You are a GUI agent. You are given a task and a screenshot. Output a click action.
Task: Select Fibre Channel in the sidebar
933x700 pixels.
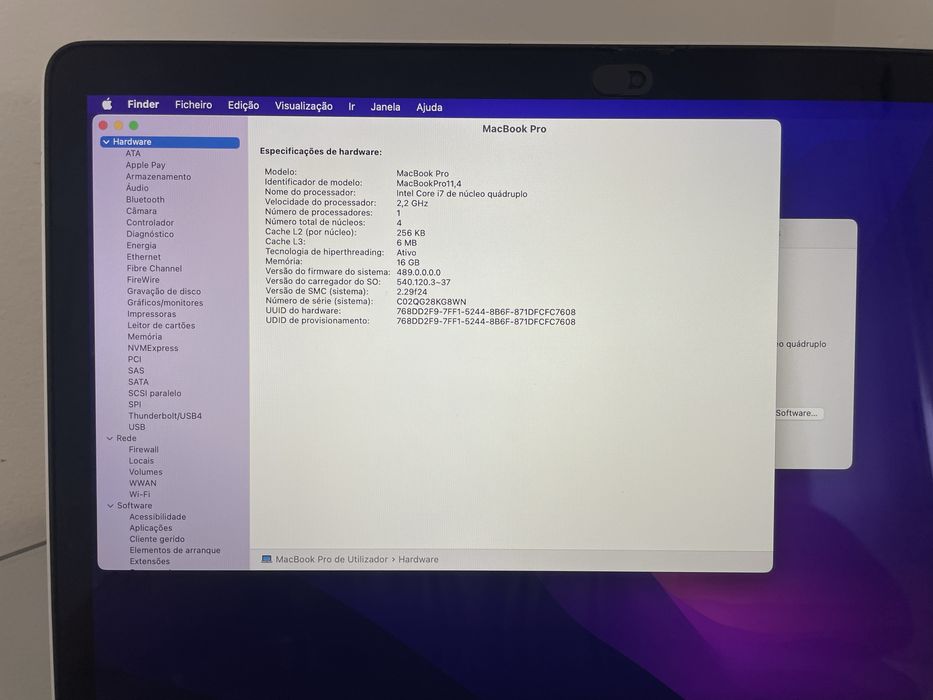[154, 268]
